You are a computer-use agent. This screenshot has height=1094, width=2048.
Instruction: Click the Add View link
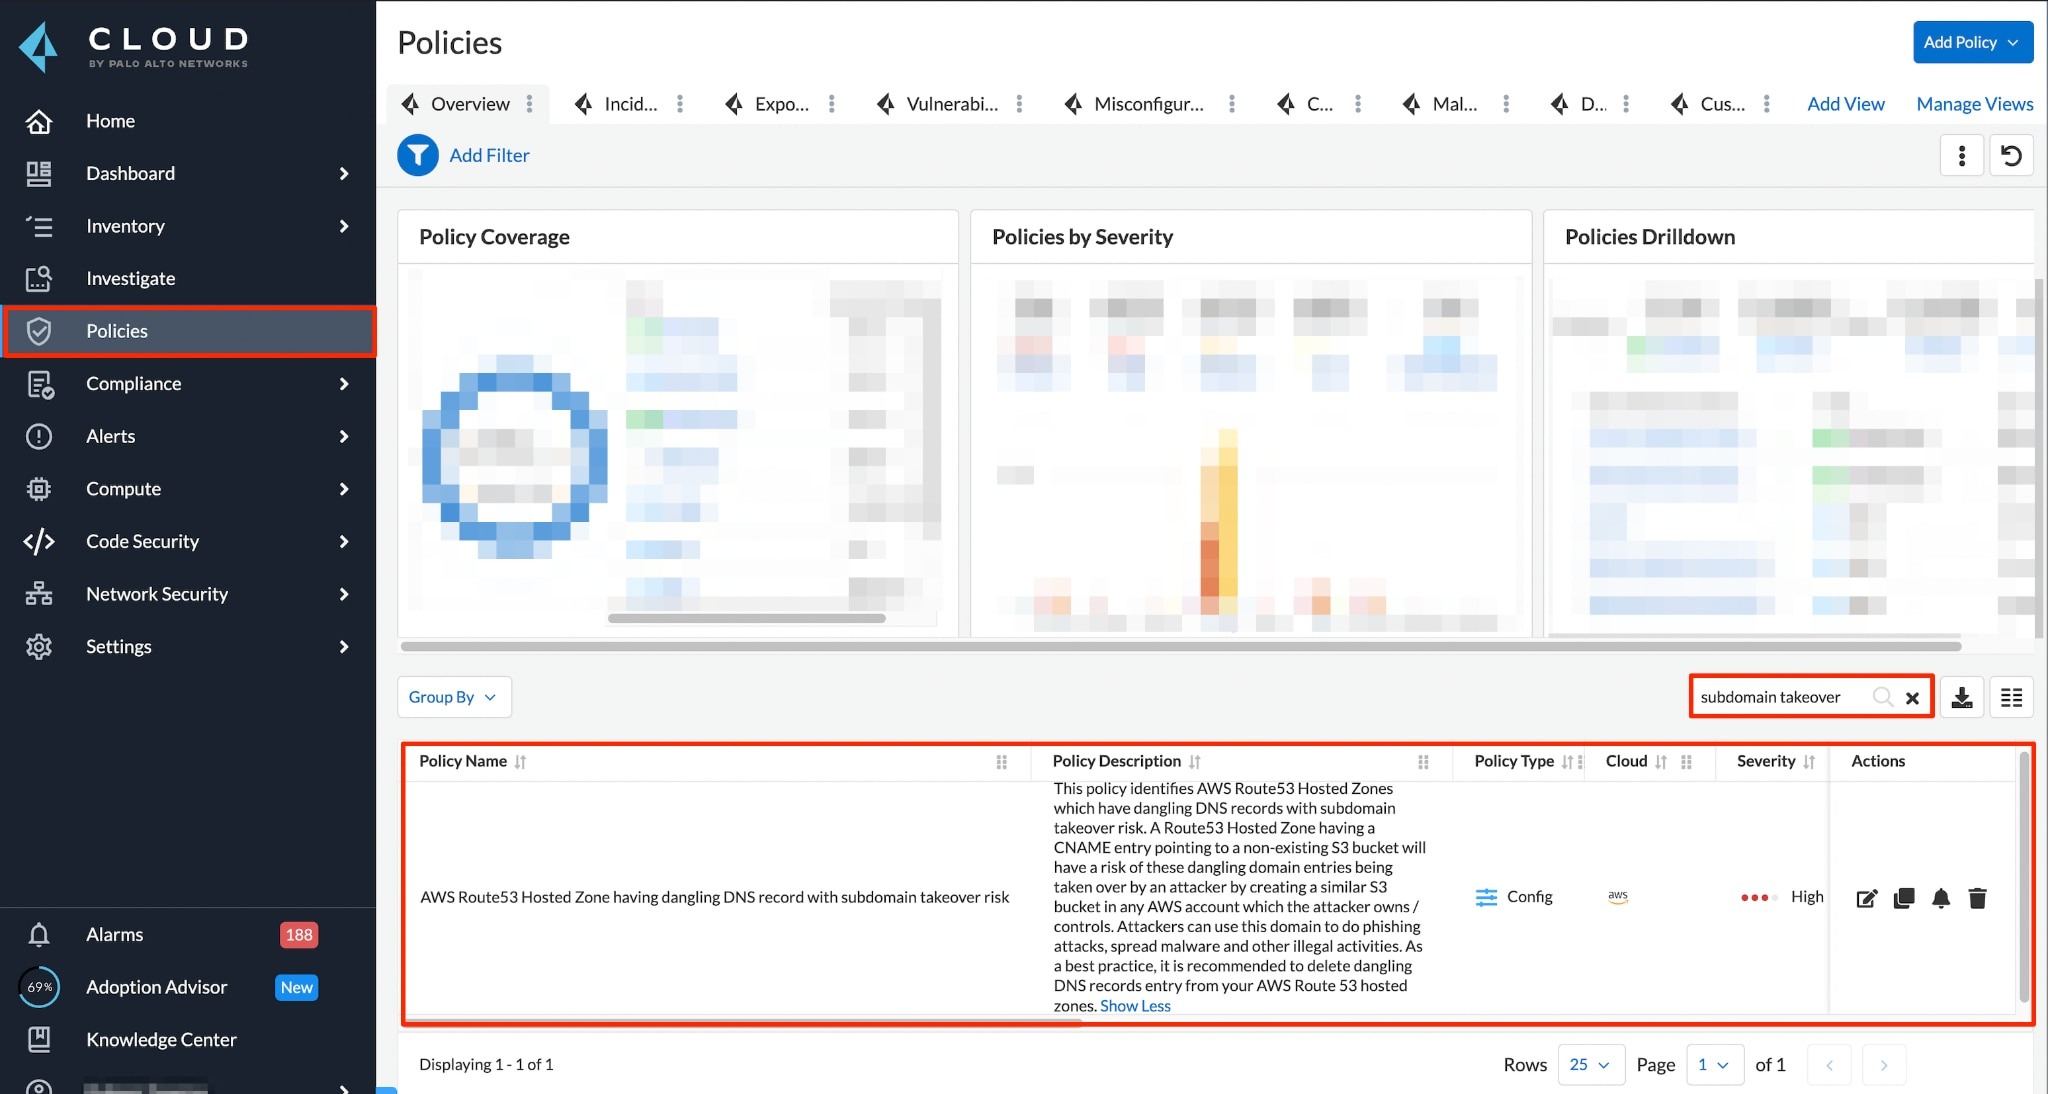(x=1845, y=104)
